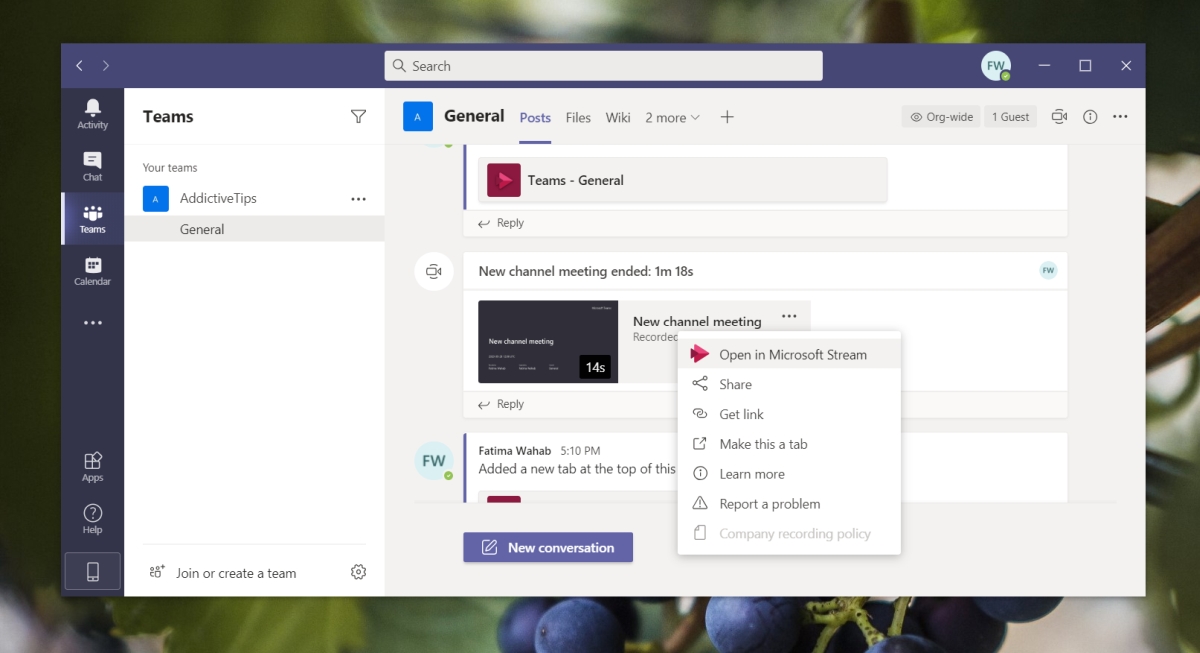Open the Apps store icon
Viewport: 1200px width, 653px height.
[x=92, y=466]
